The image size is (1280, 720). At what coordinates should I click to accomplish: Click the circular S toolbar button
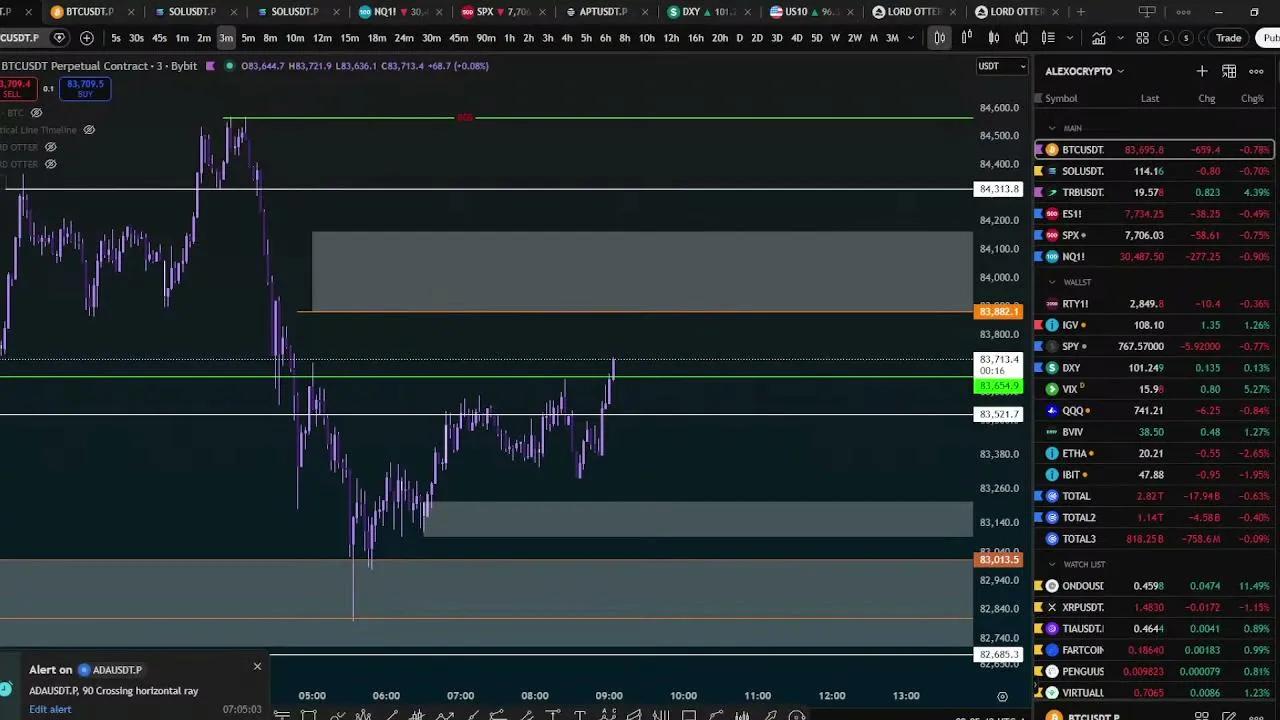point(1186,38)
